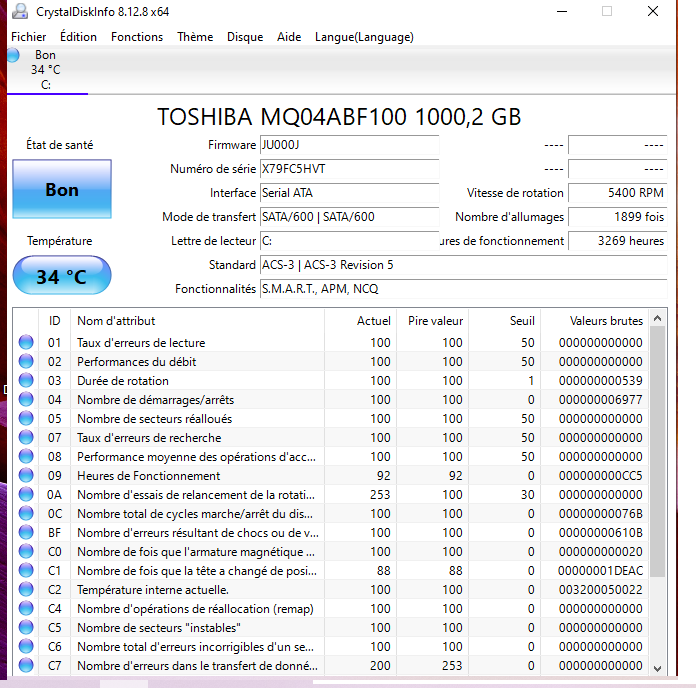Screen dimensions: 696x688
Task: Open the Thème menu
Action: (x=195, y=37)
